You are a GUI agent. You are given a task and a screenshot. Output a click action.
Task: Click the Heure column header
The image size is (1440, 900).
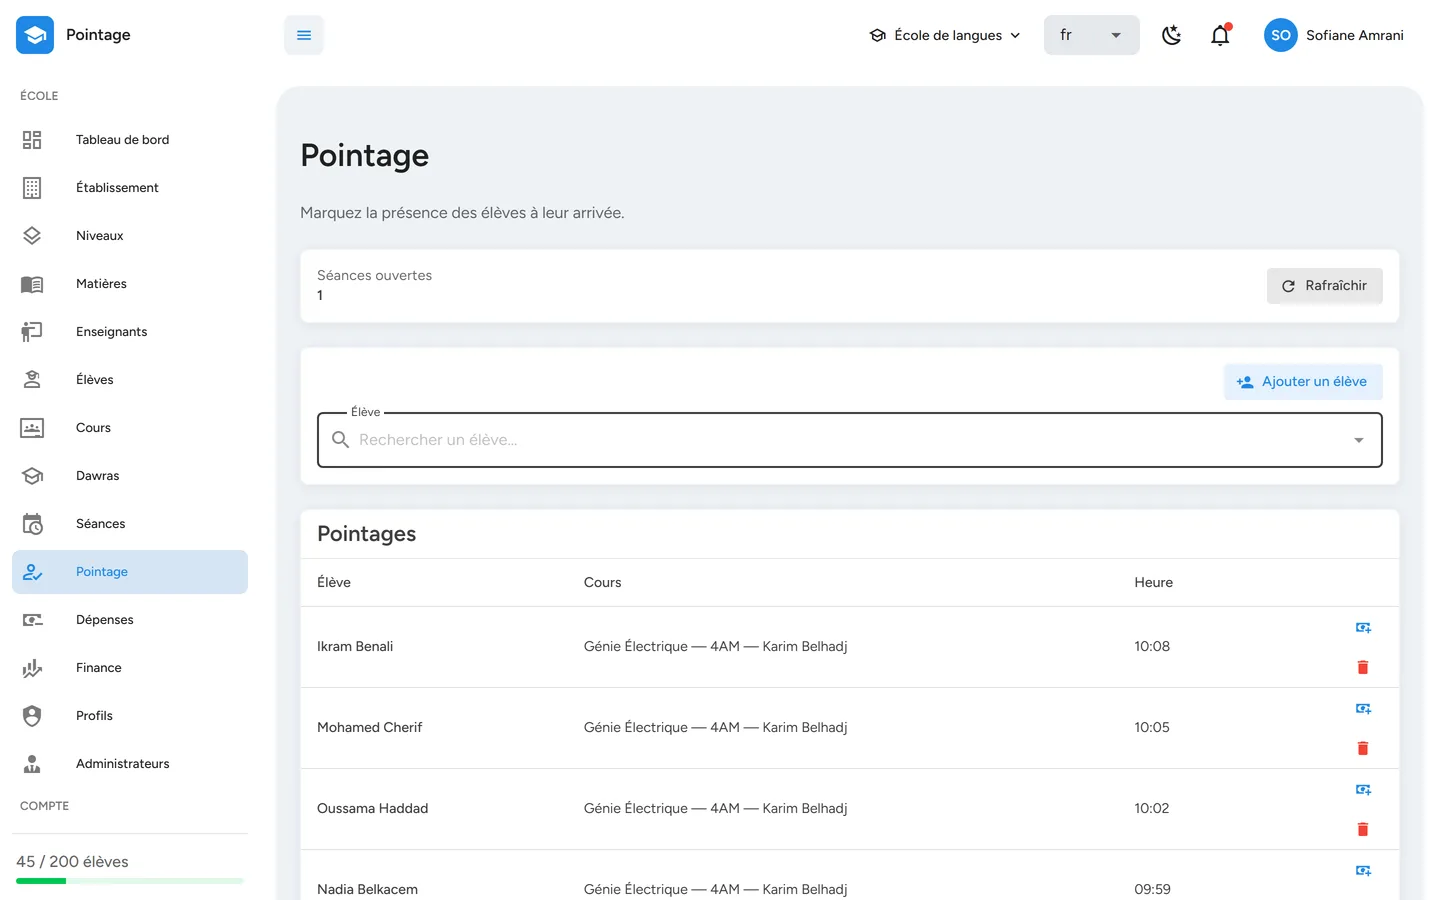(x=1153, y=582)
